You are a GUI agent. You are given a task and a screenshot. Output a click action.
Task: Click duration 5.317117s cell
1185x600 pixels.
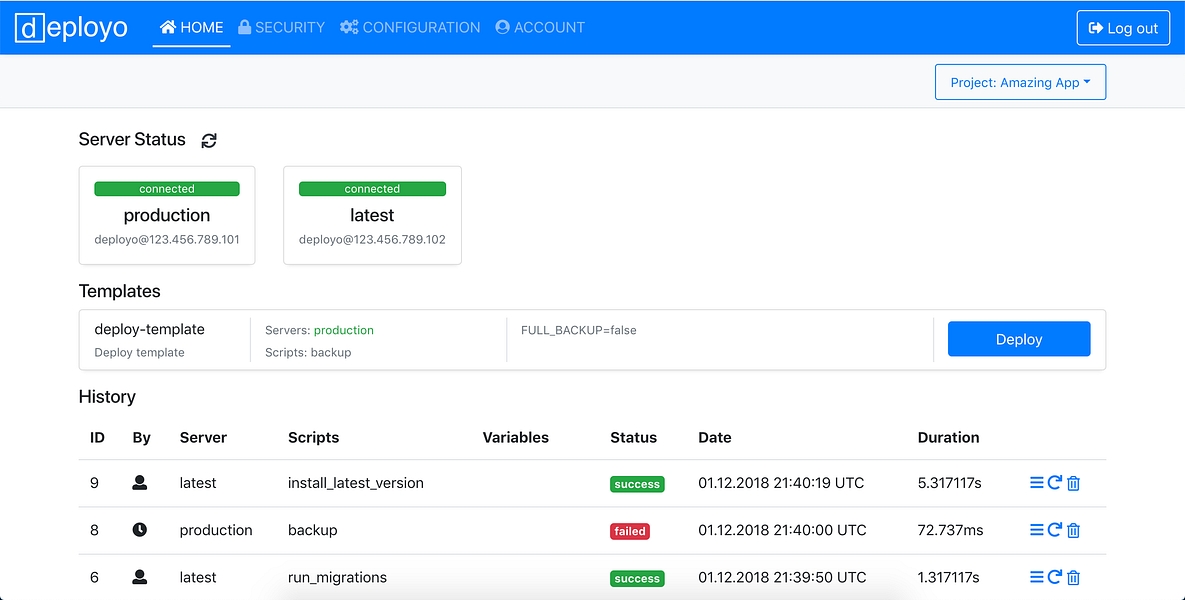pos(949,483)
